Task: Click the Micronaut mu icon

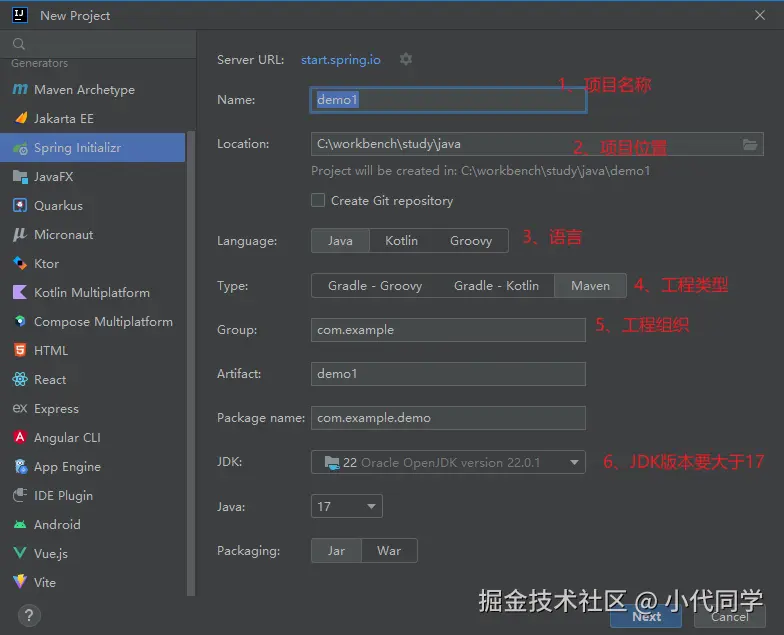Action: (x=20, y=234)
